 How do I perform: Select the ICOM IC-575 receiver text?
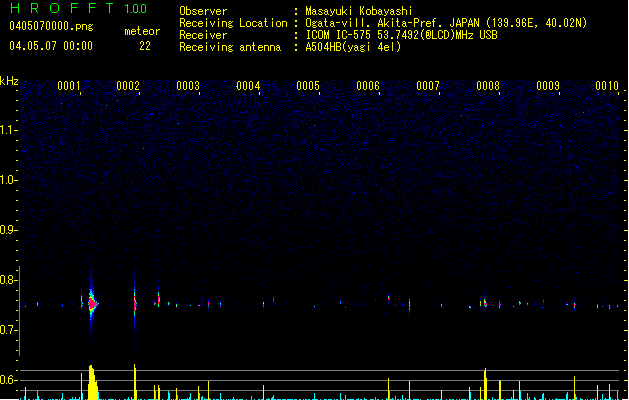point(402,35)
